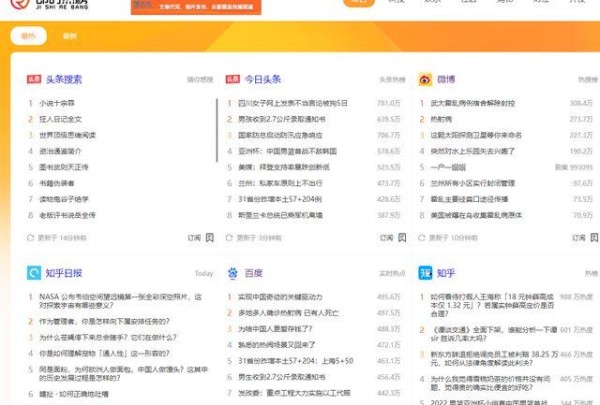Open the 头条搜索 item '资治通鉴简介'
600x405 pixels.
click(x=60, y=151)
